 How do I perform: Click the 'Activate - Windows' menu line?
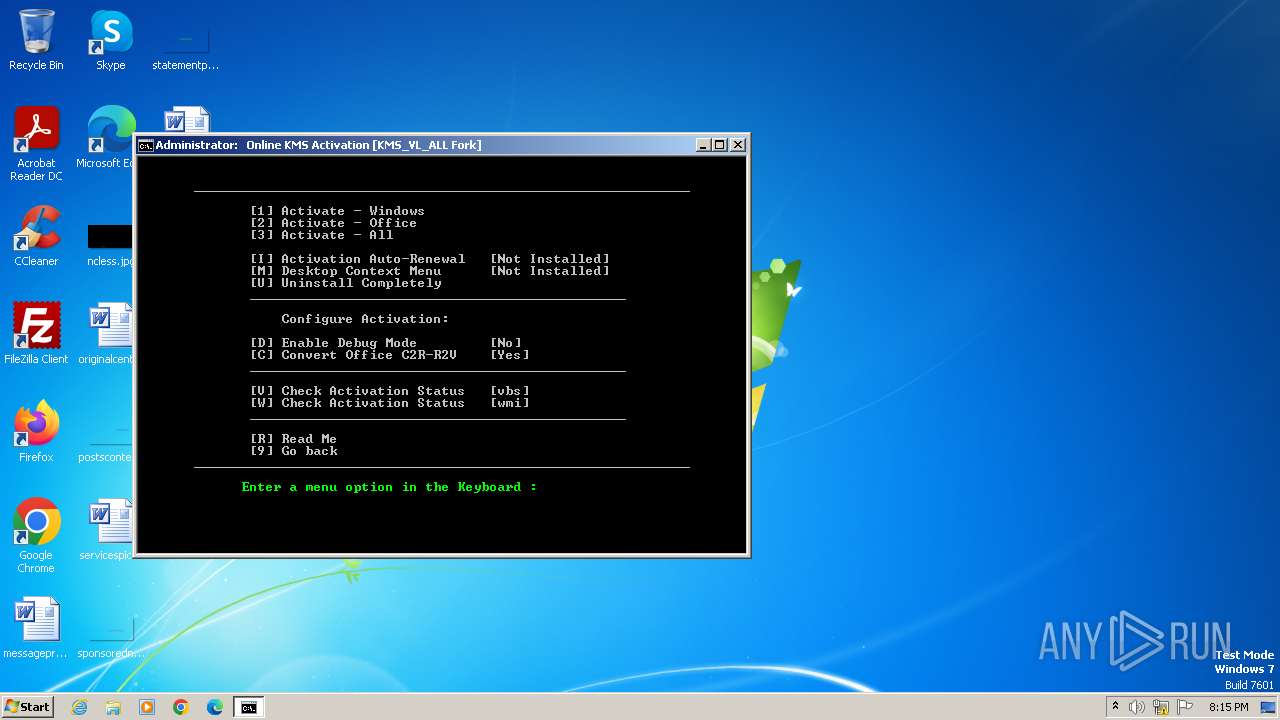tap(337, 211)
